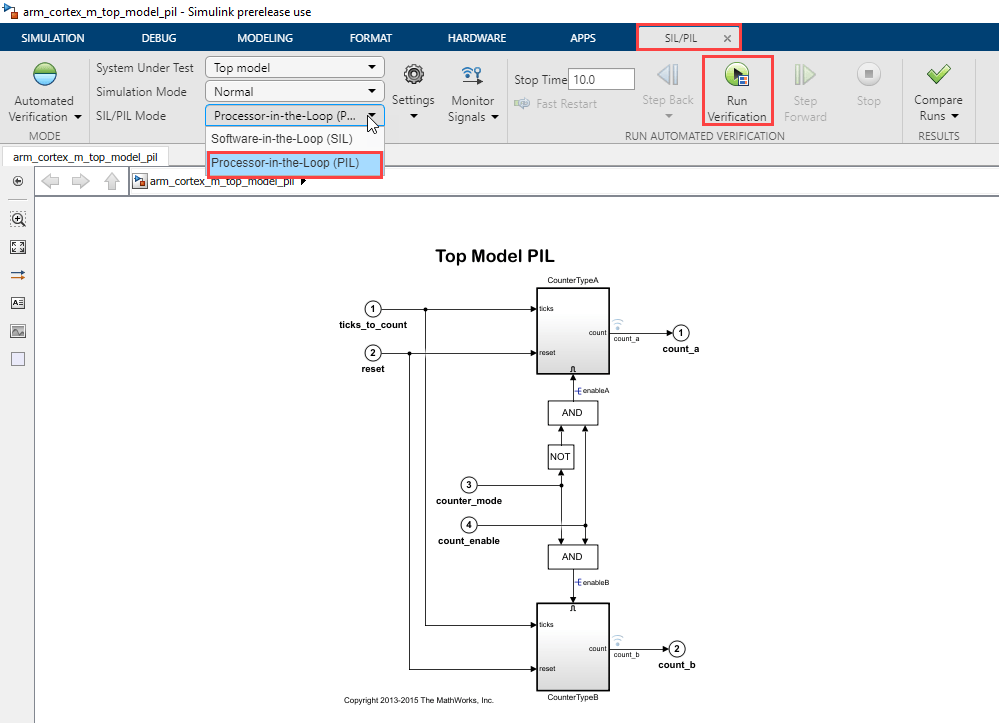This screenshot has width=999, height=723.
Task: Click the Automated Verification mode icon
Action: pos(45,75)
